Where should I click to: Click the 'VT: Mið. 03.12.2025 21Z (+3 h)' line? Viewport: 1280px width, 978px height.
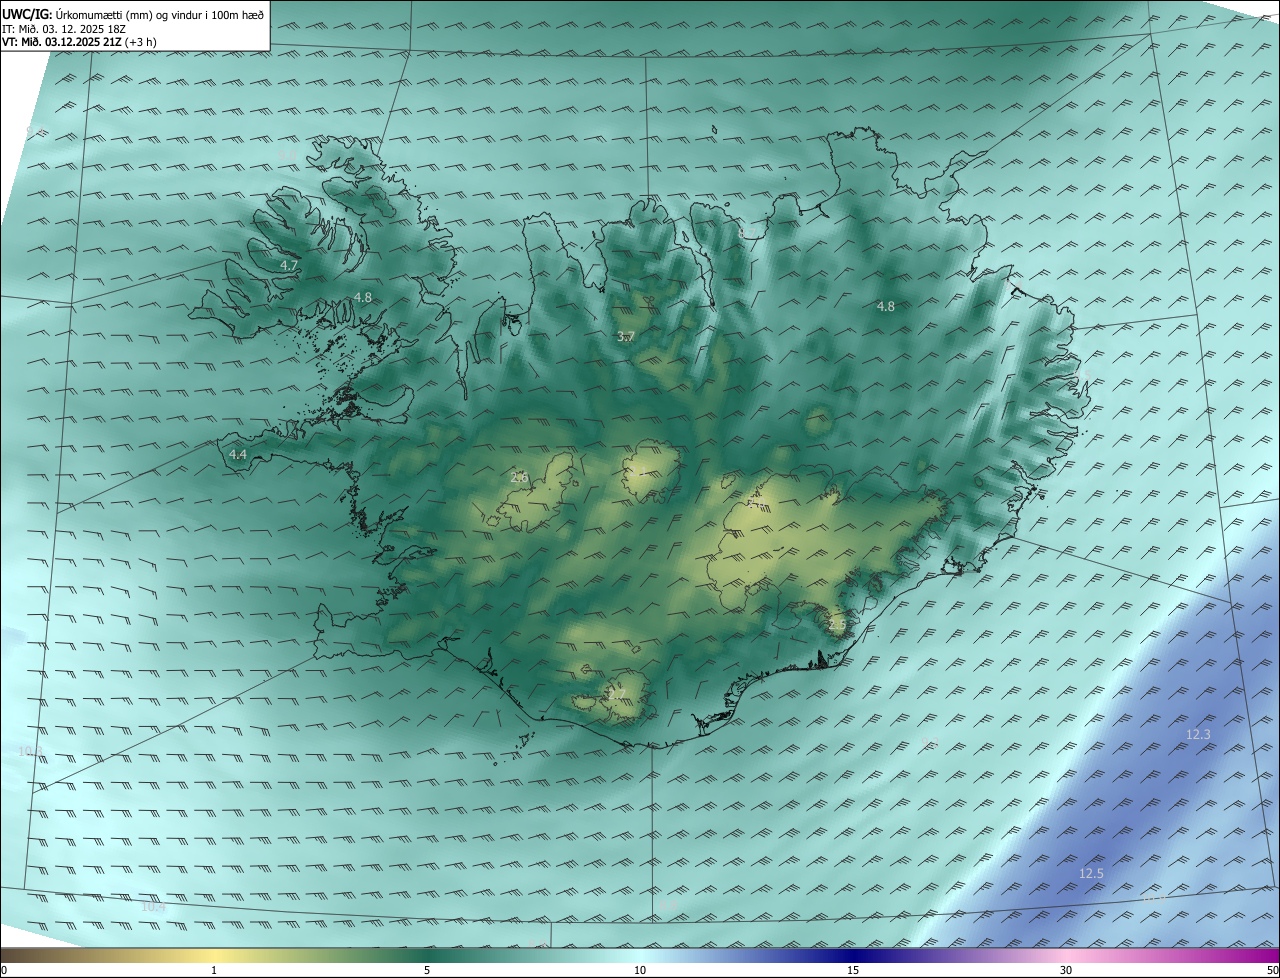tap(79, 42)
